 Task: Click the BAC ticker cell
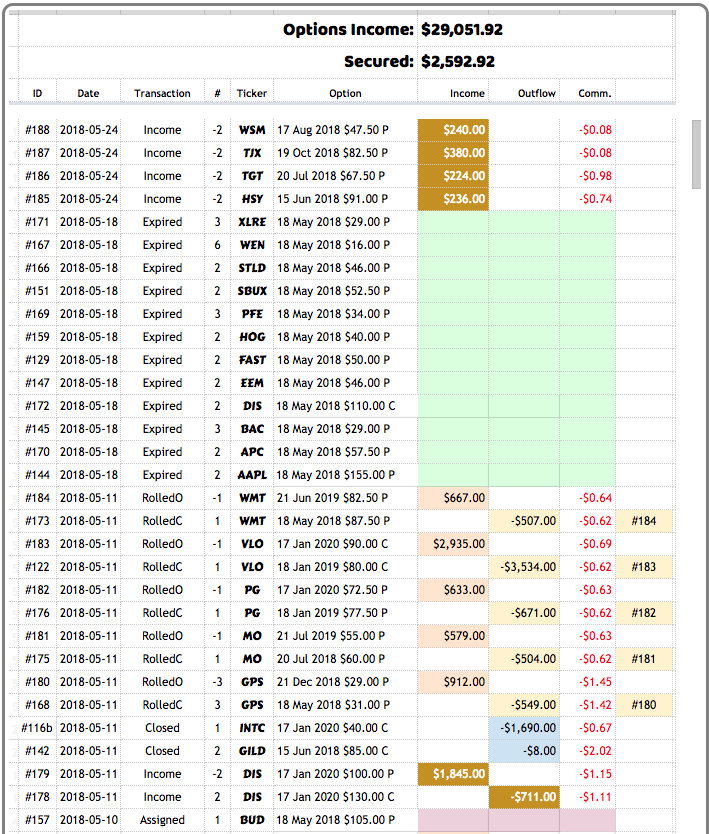(x=252, y=429)
